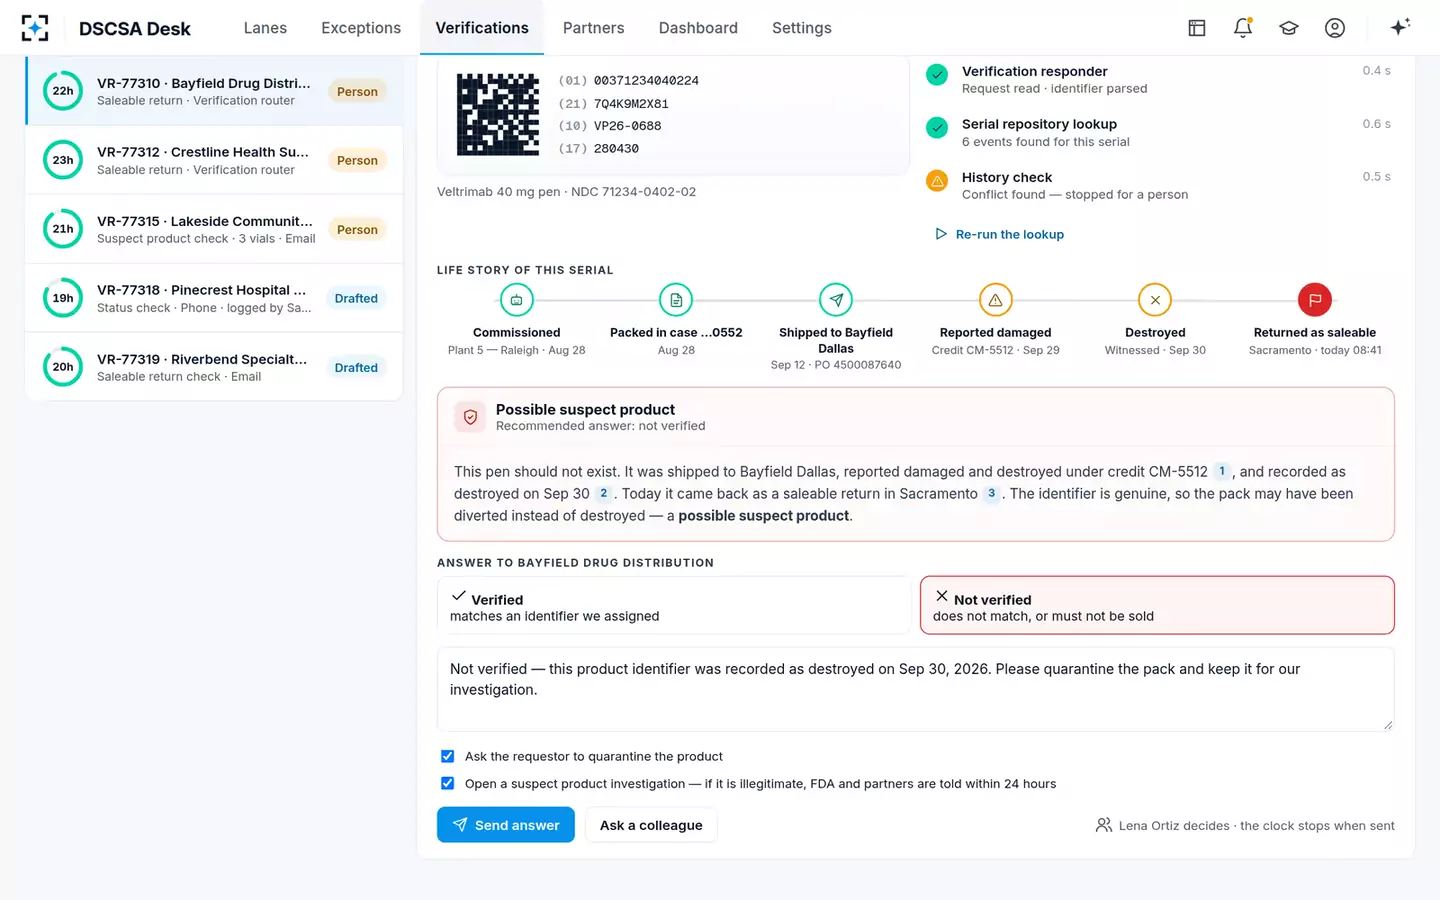
Task: Click the 20h timer ring for VR-77319
Action: [63, 367]
